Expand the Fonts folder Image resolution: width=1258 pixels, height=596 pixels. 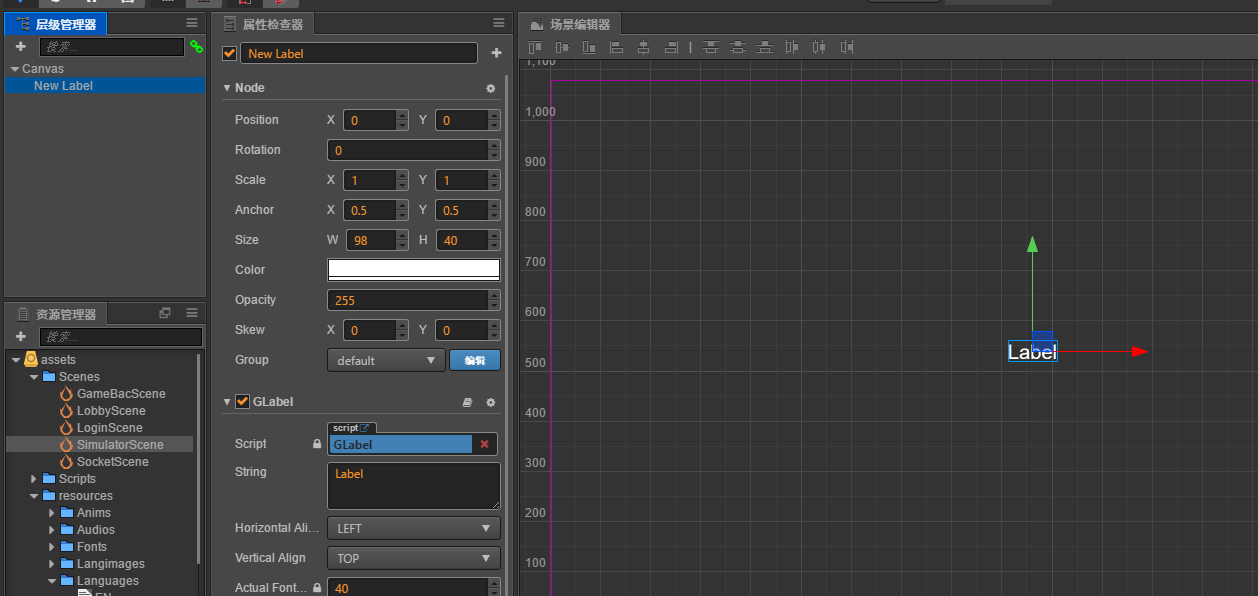point(52,547)
